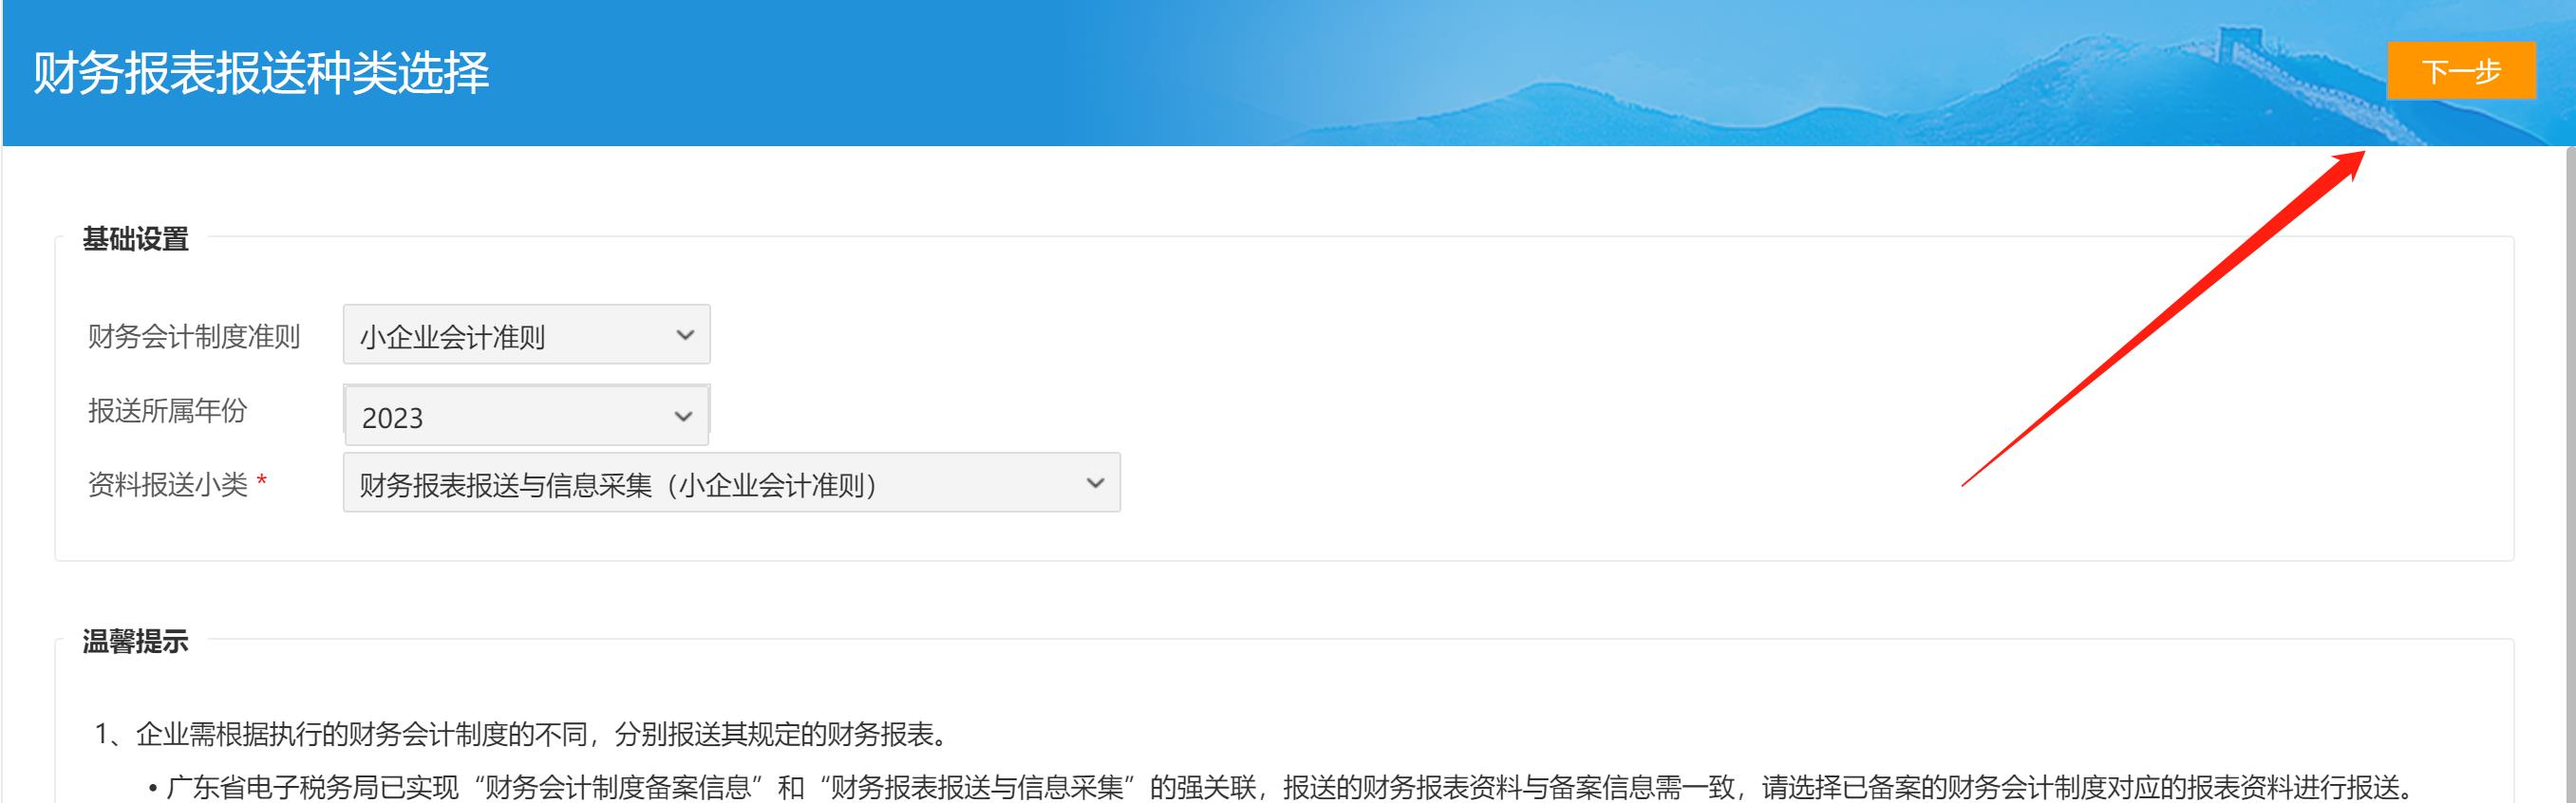Open the 财务会计制度准则 dropdown showing 小企业会计准则

[x=525, y=335]
